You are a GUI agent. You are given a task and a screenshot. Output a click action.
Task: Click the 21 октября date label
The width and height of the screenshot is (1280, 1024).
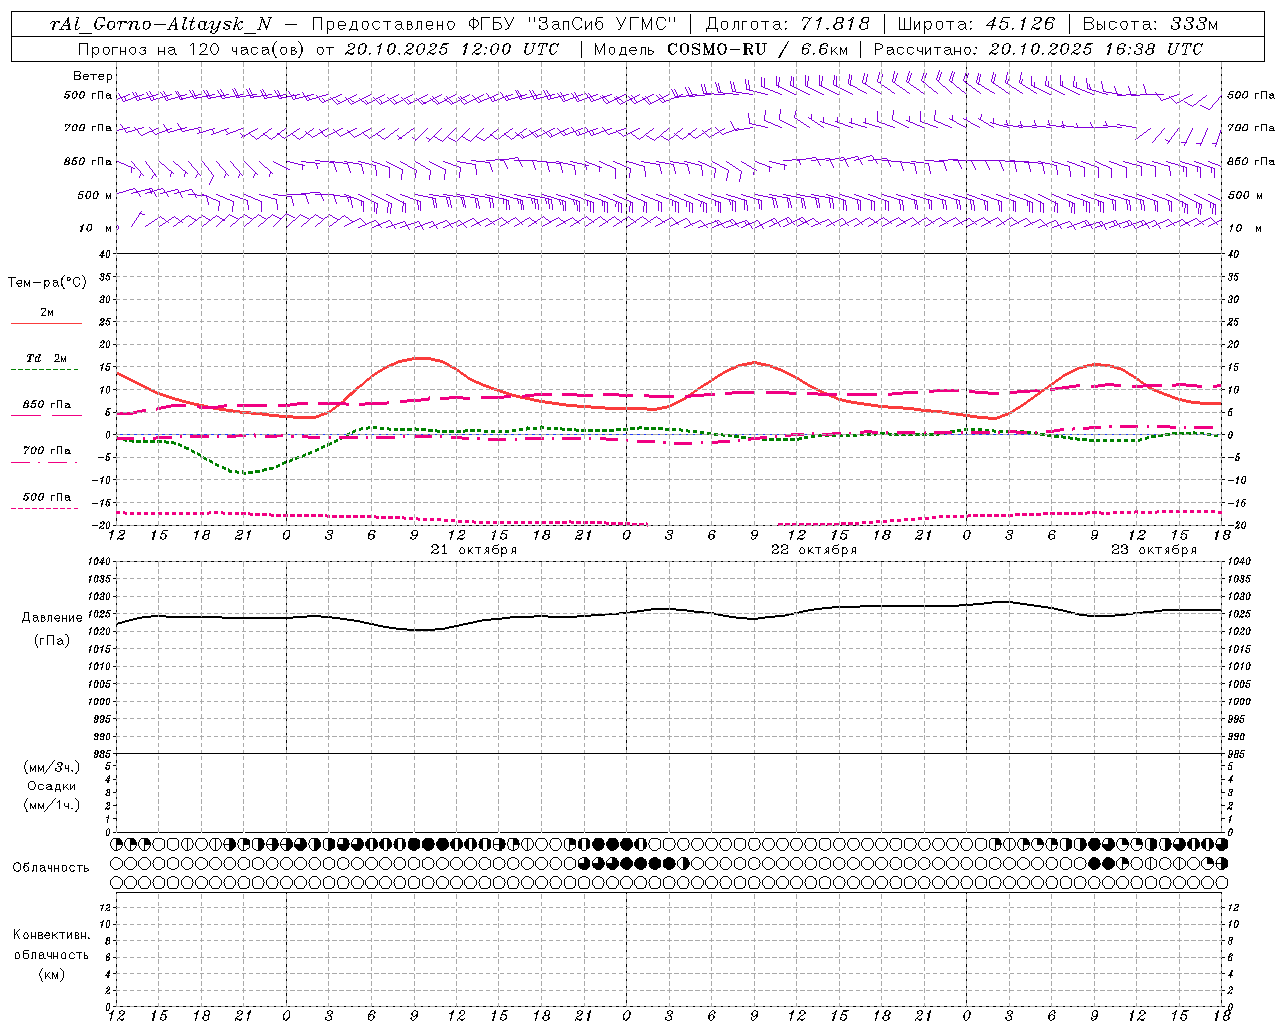click(x=473, y=550)
